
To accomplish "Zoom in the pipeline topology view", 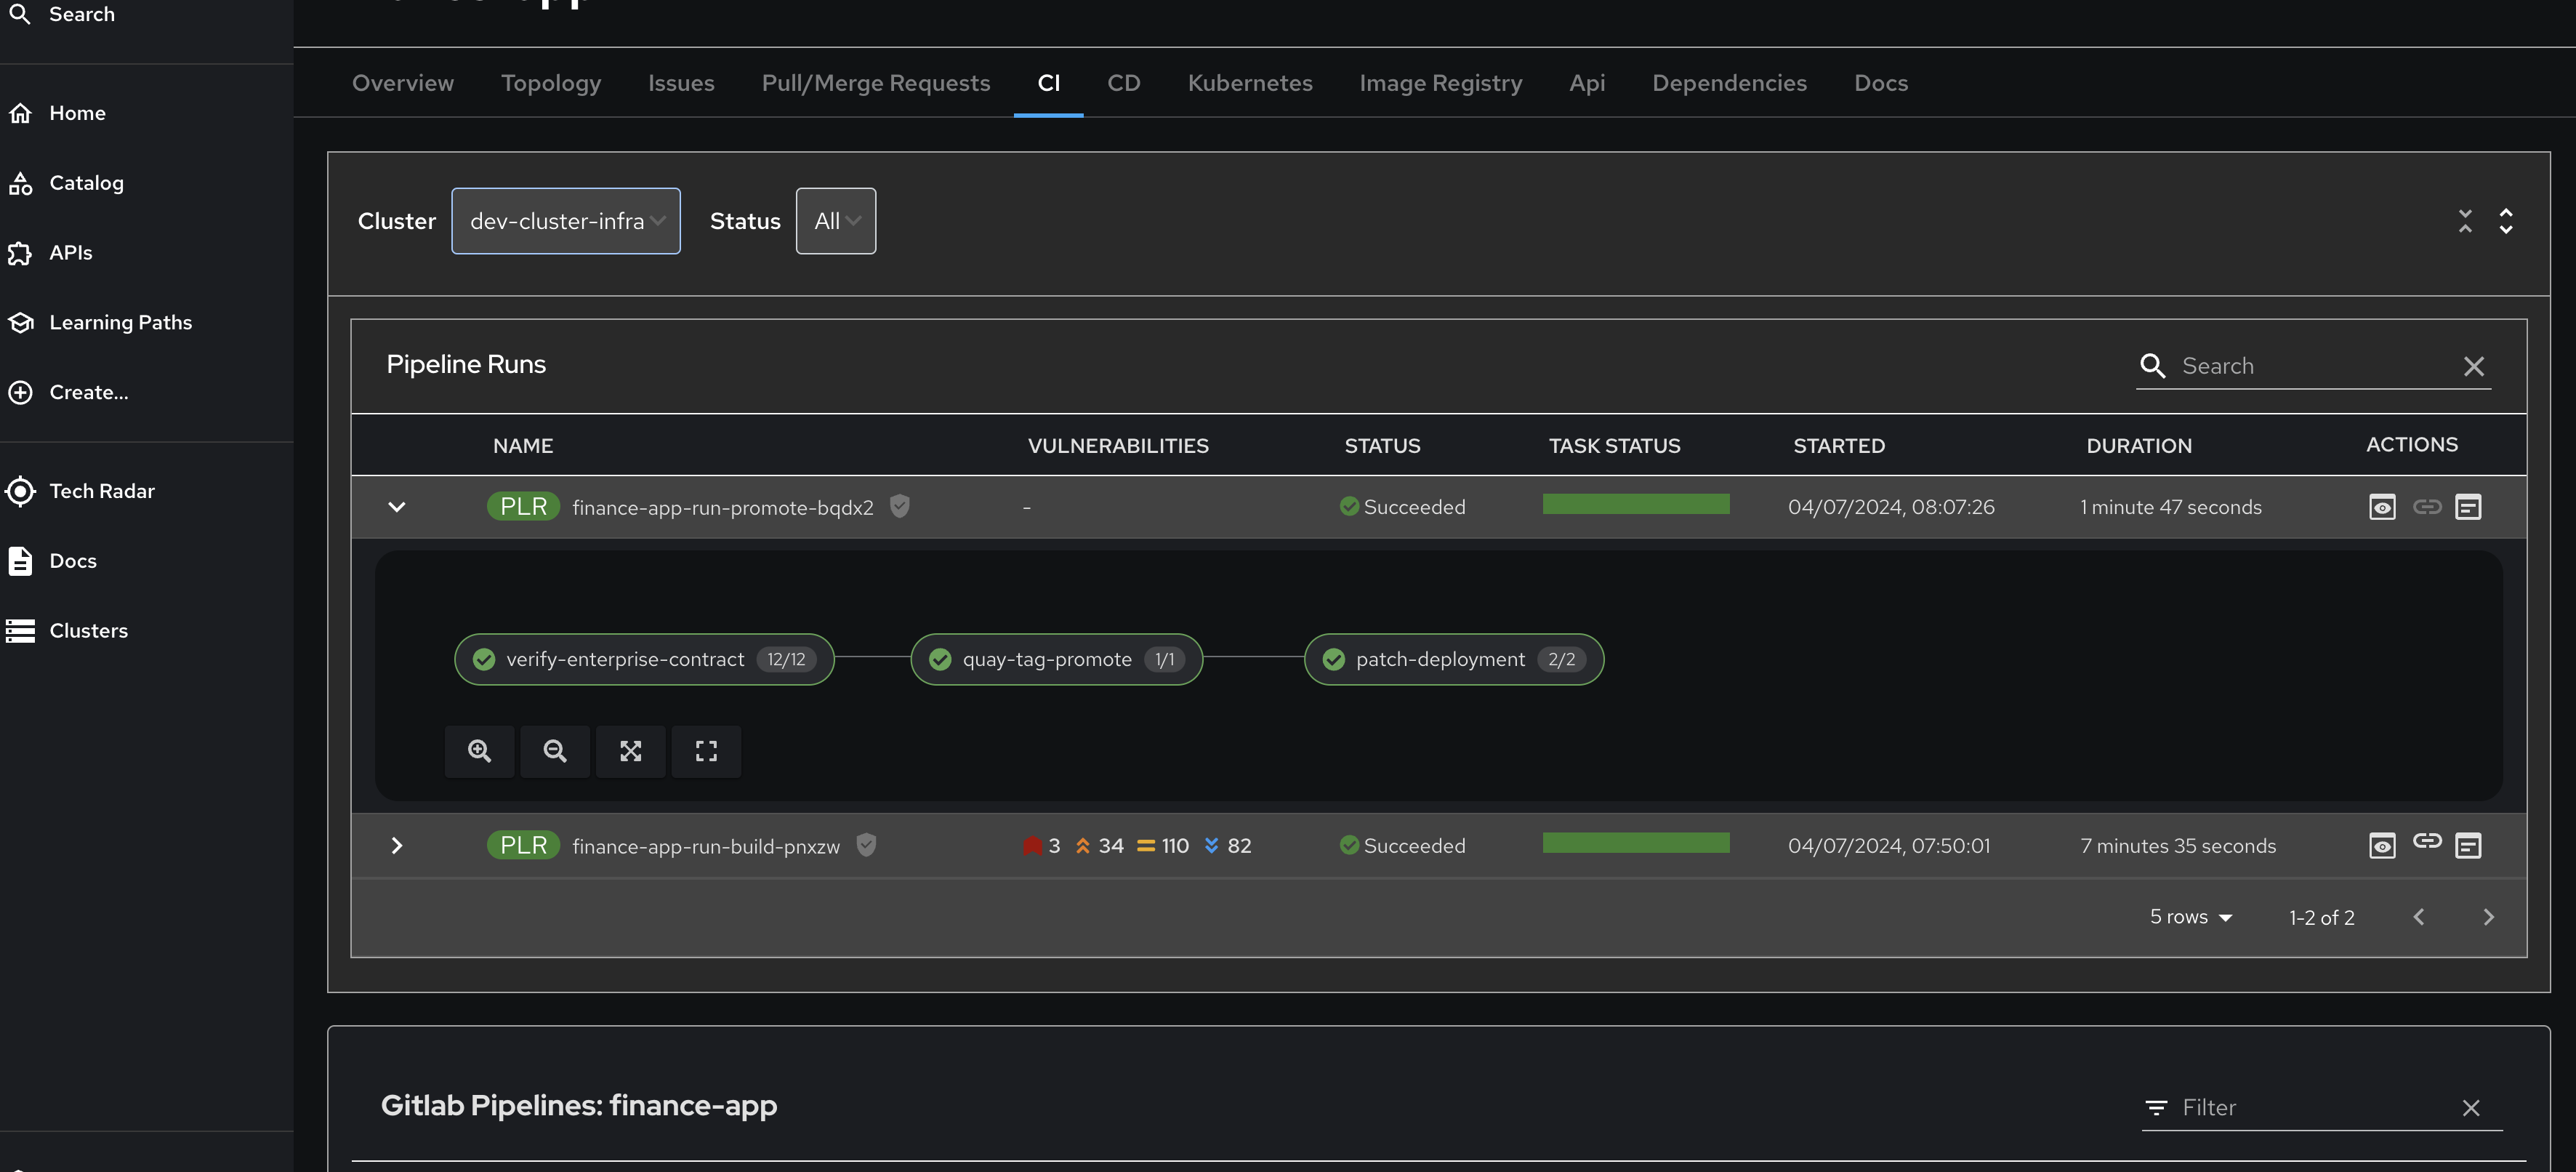I will [x=479, y=751].
